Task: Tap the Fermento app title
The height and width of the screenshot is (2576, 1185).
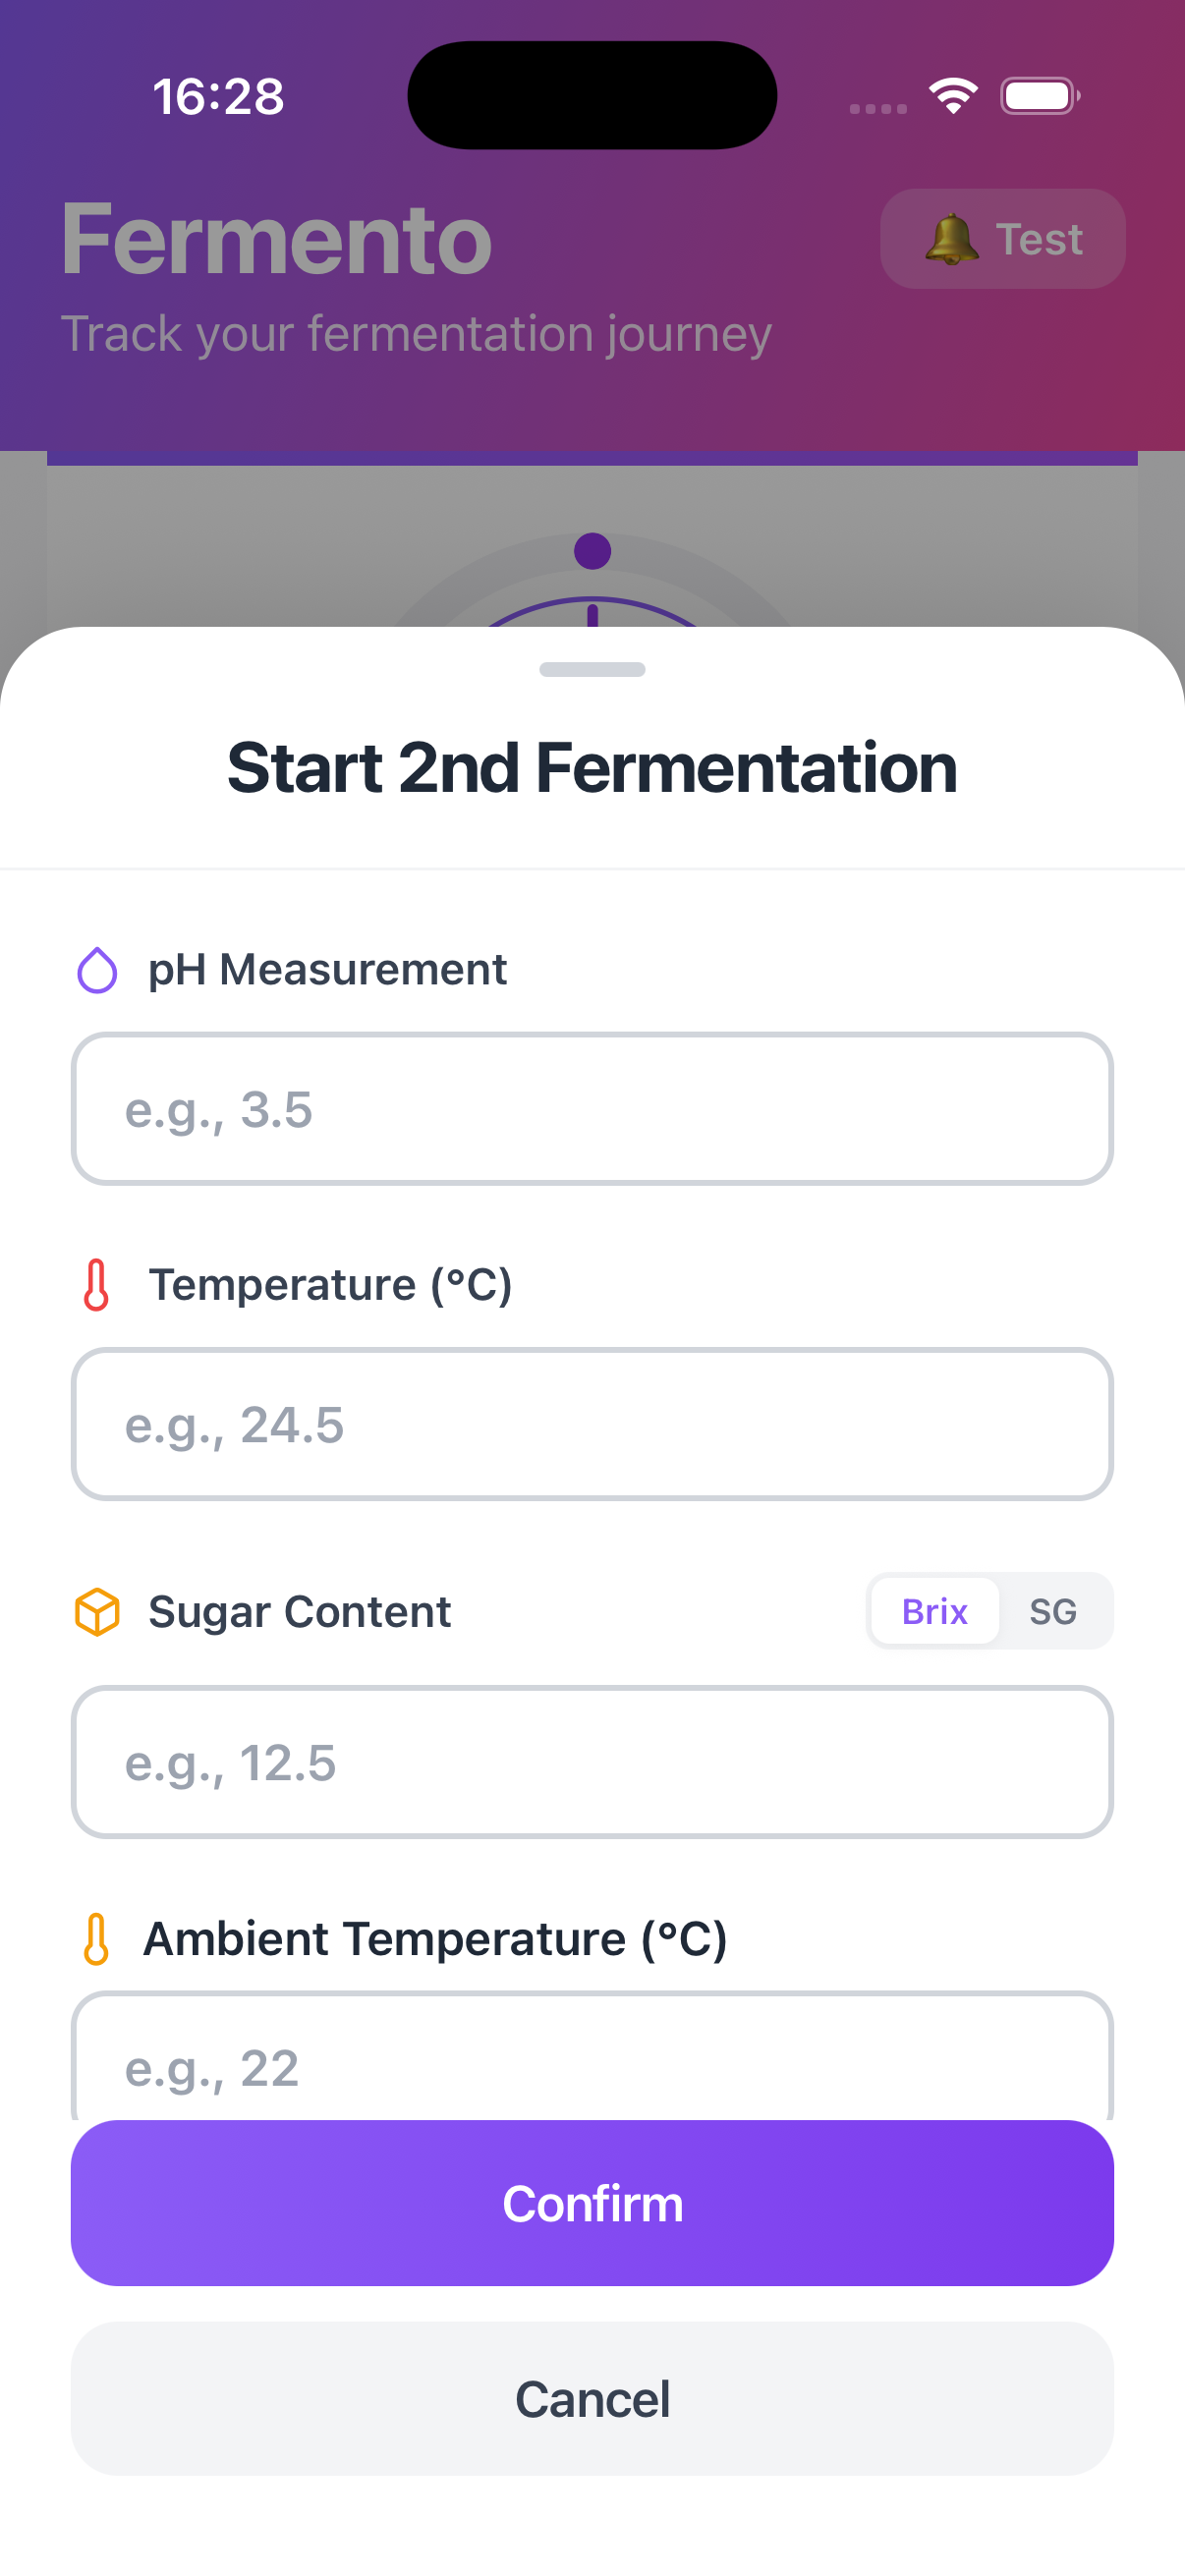Action: click(276, 240)
